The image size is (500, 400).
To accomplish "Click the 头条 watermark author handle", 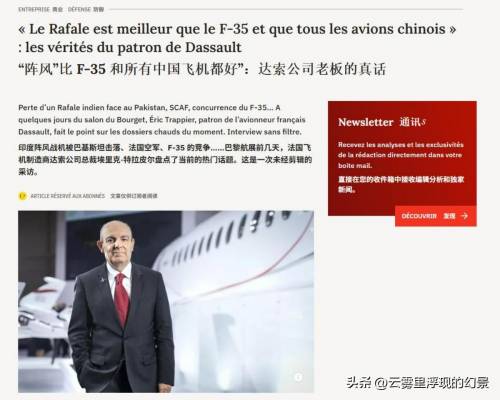I will coord(418,383).
